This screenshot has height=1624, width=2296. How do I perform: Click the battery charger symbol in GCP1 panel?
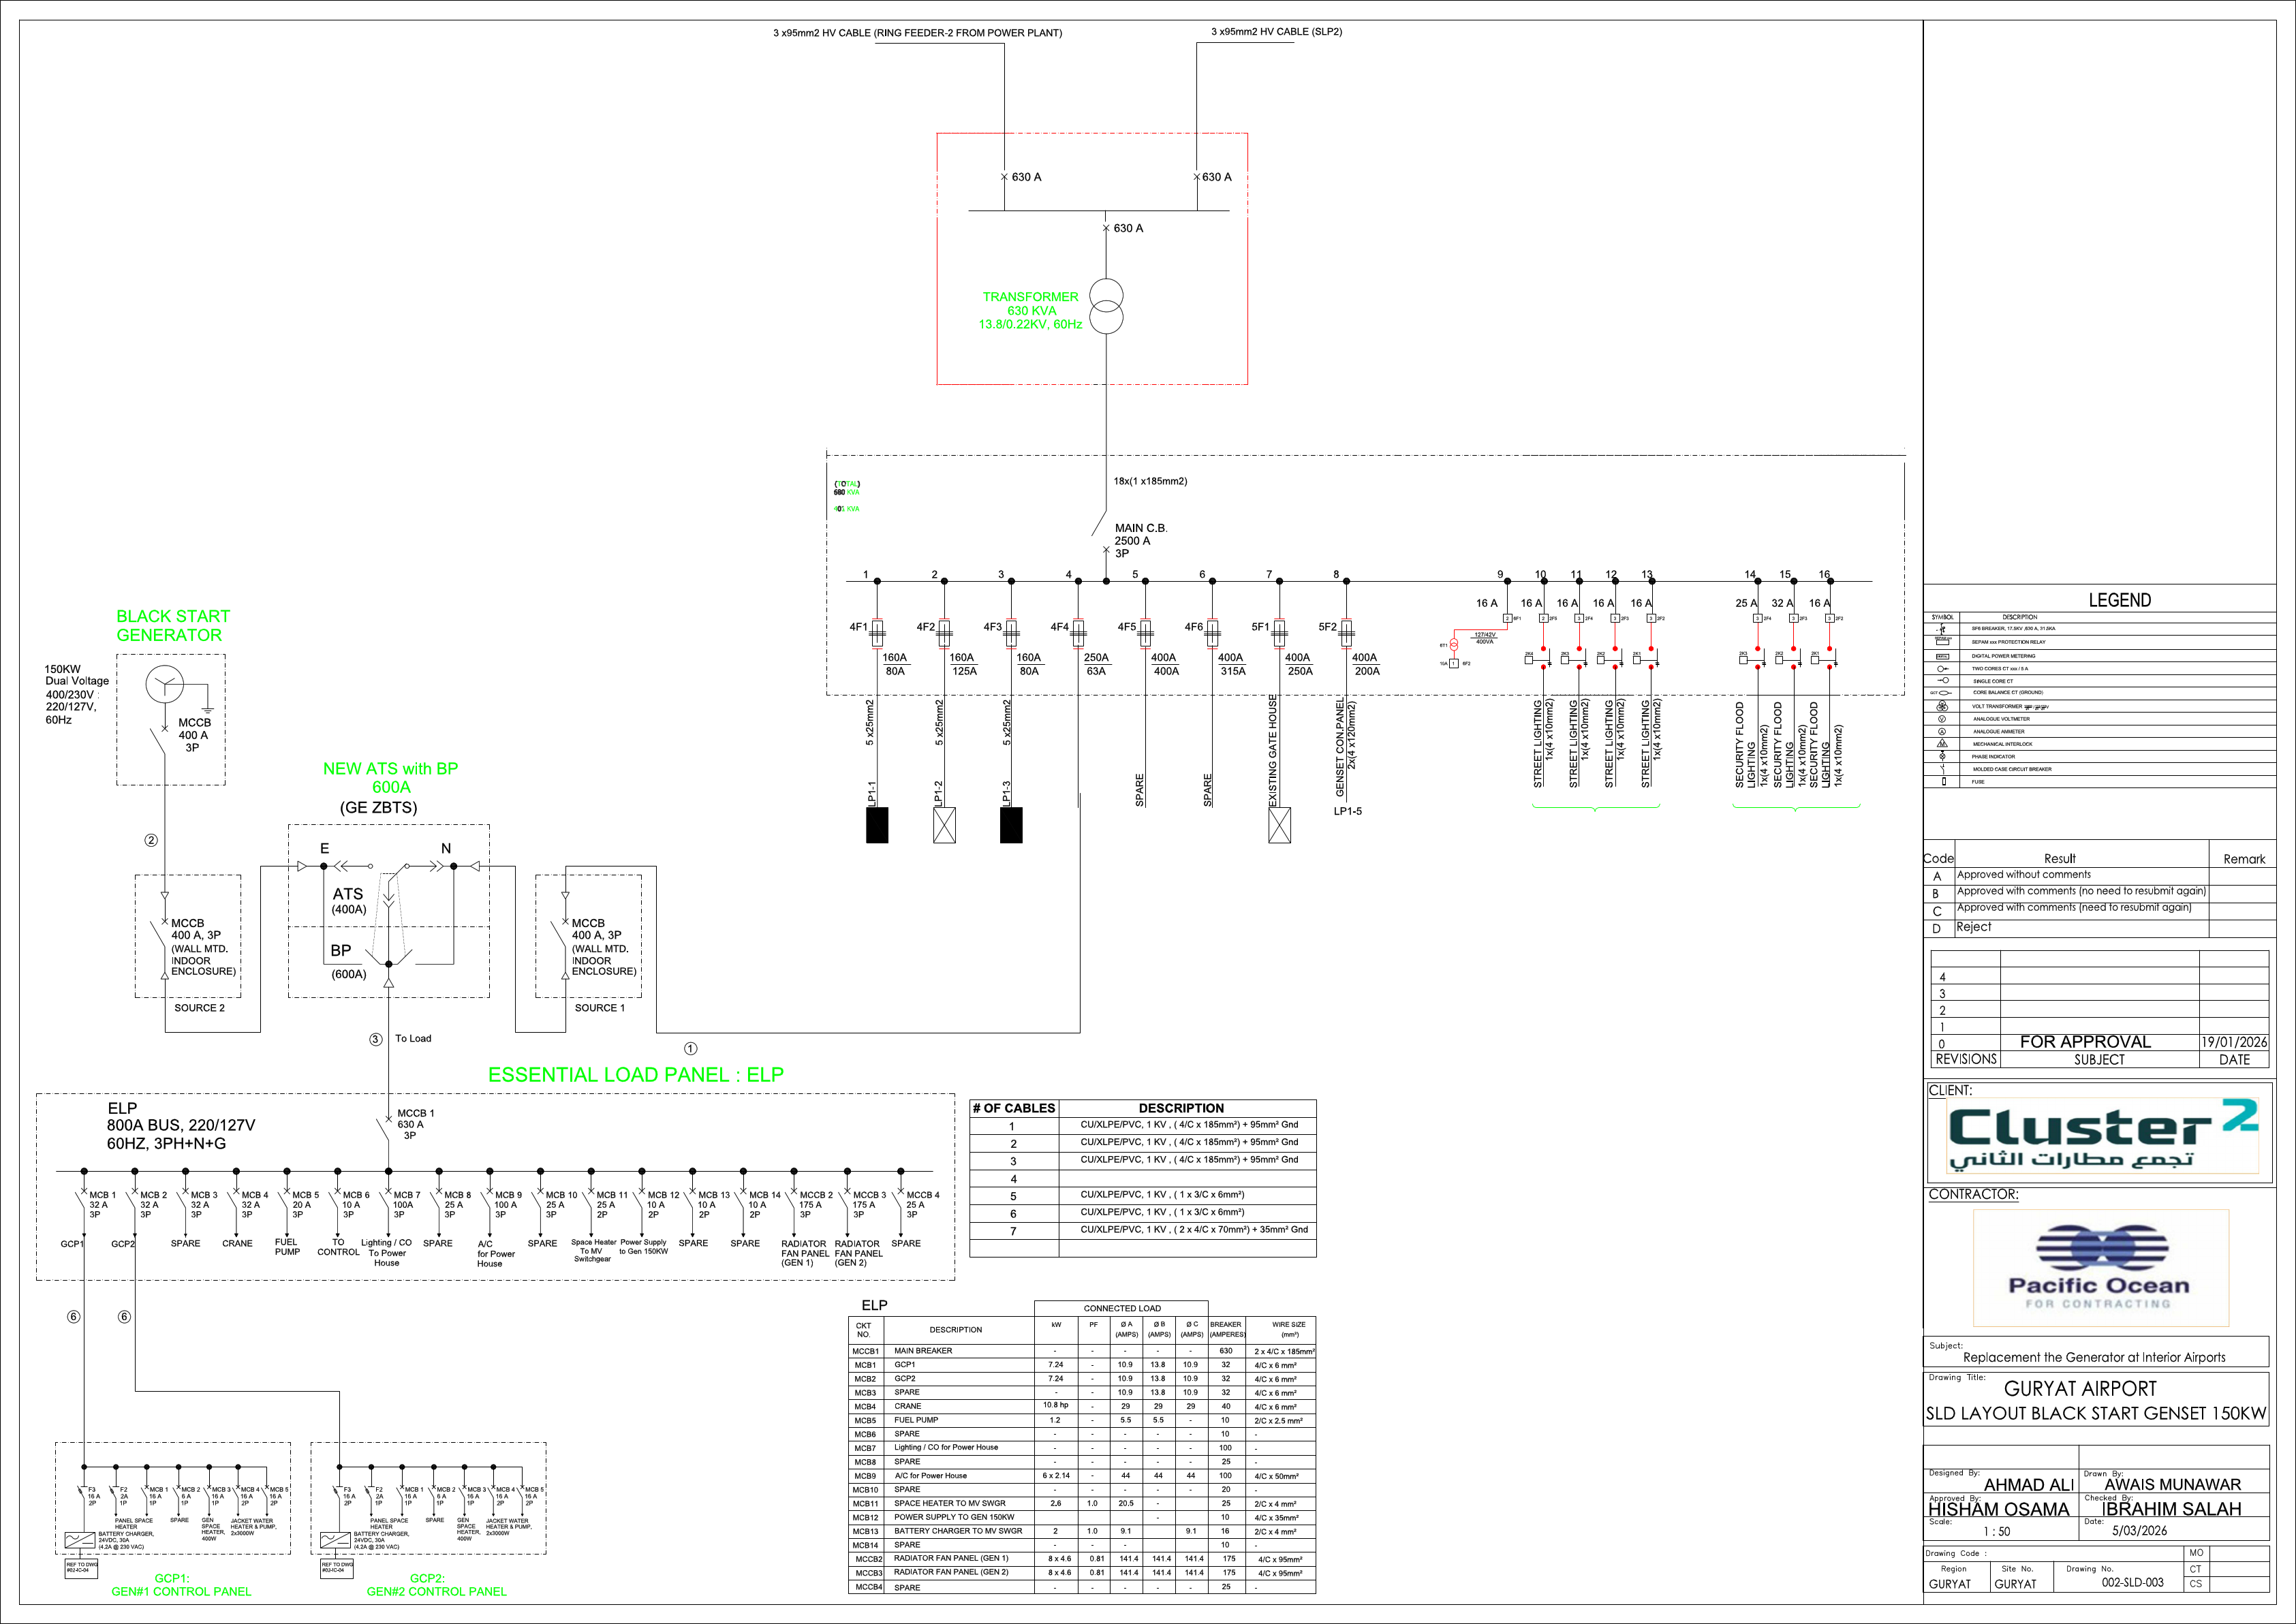(79, 1539)
